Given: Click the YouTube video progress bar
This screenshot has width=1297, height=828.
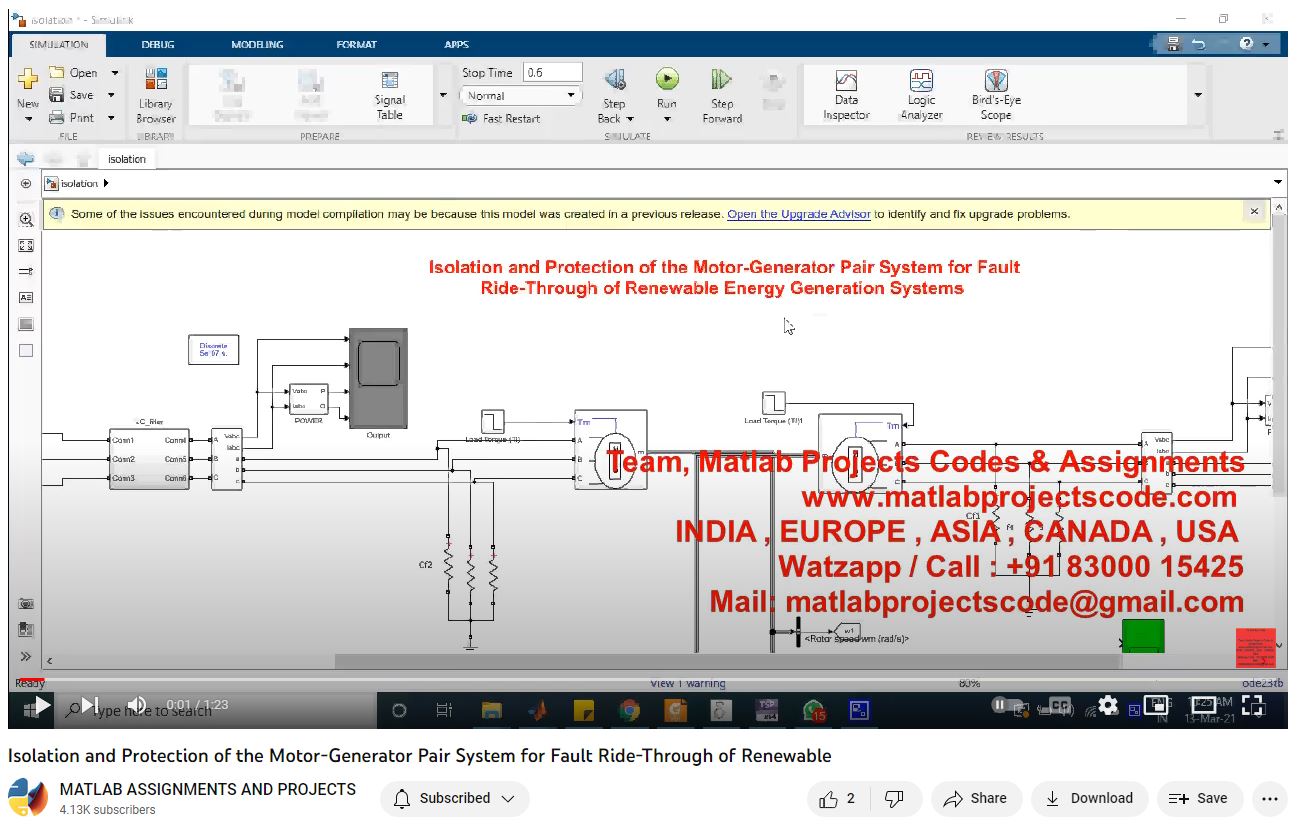Looking at the screenshot, I should (x=648, y=682).
